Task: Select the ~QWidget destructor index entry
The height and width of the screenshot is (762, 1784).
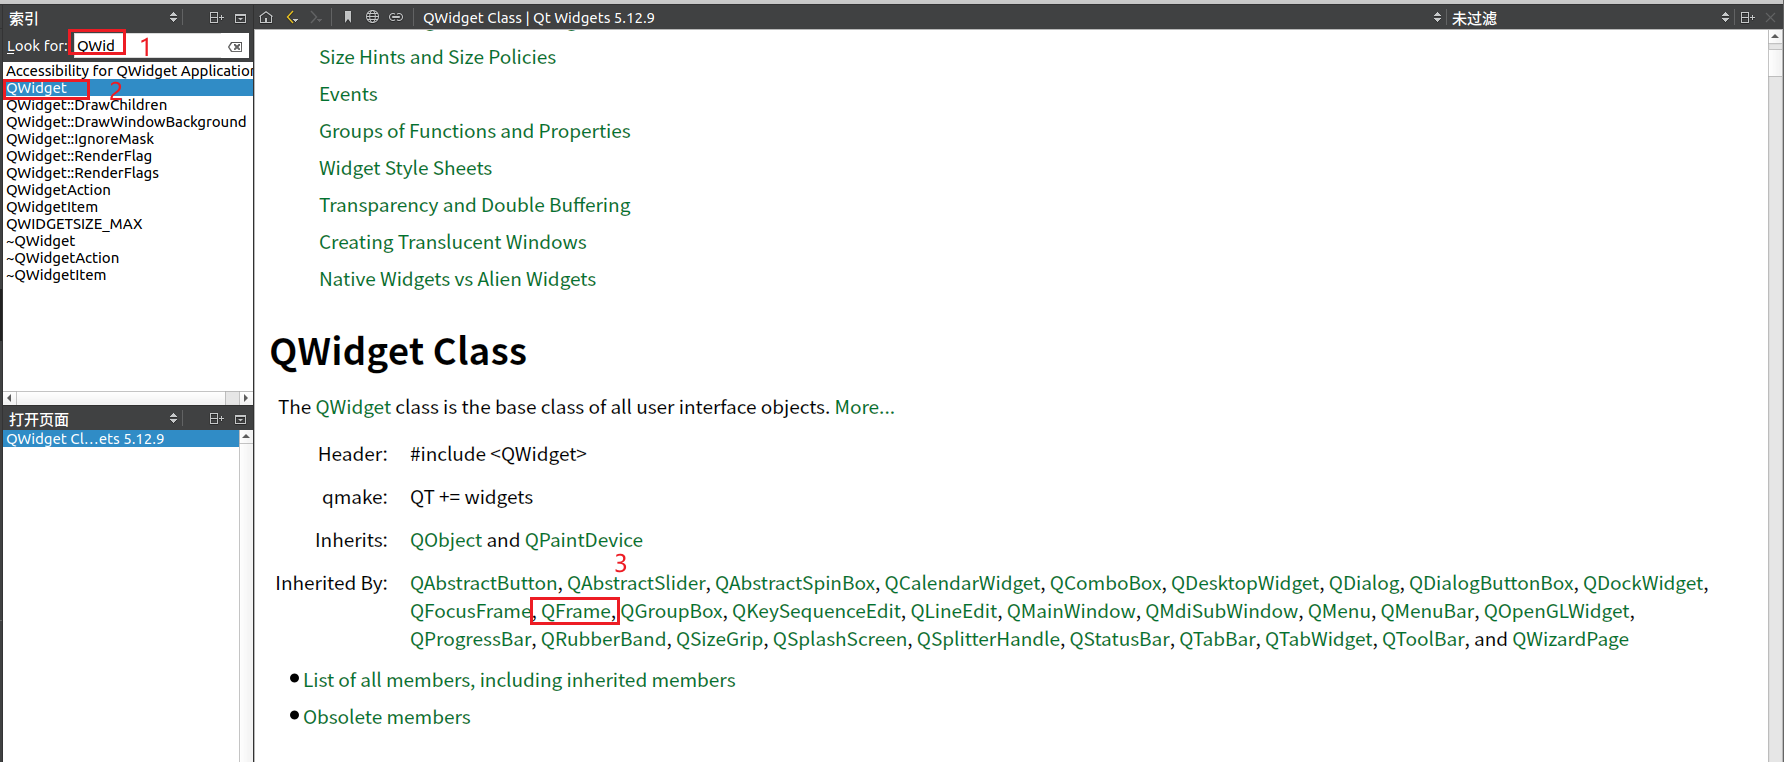Action: 129,241
